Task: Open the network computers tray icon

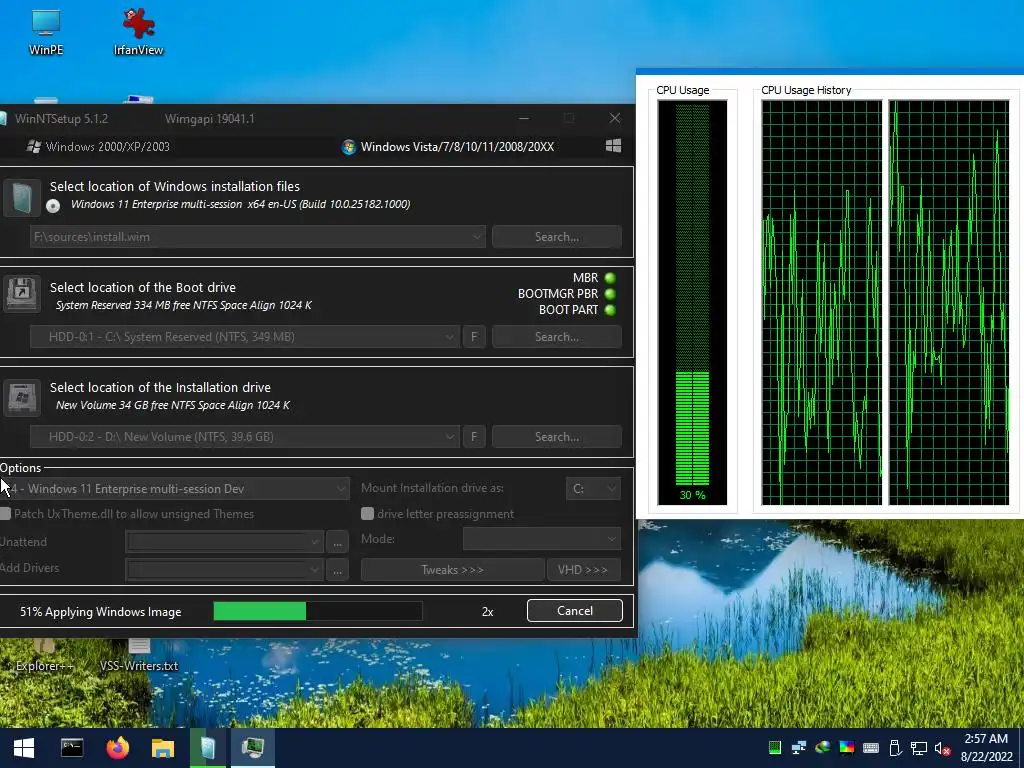Action: coord(798,748)
